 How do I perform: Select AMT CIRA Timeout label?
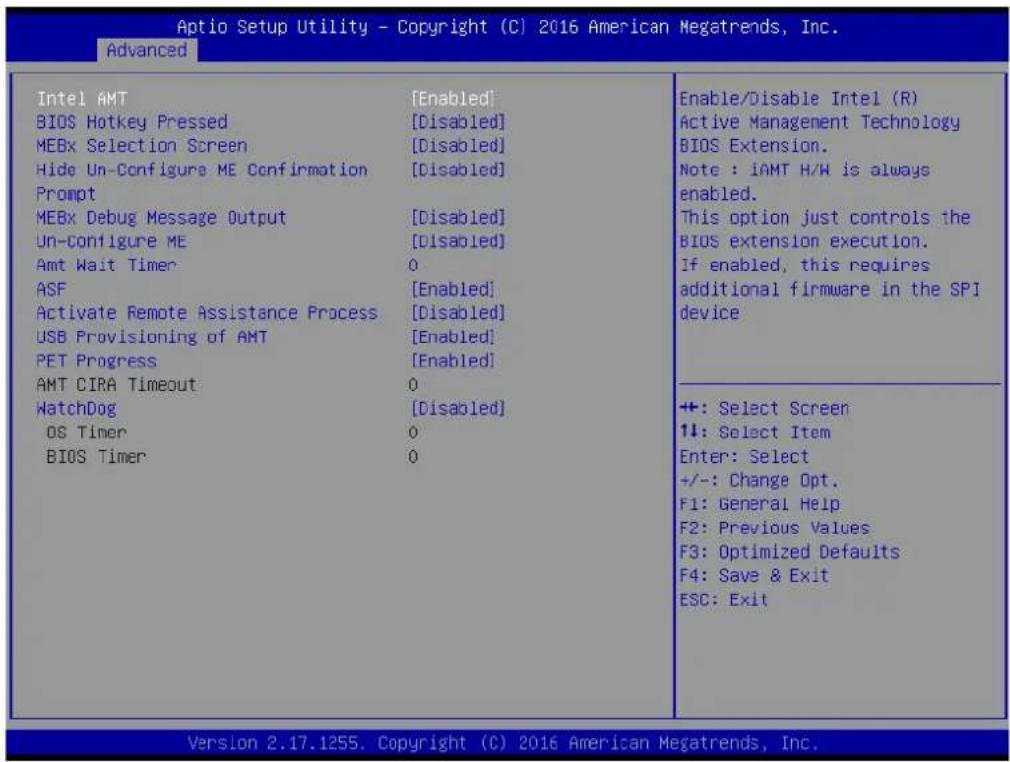pyautogui.click(x=117, y=385)
